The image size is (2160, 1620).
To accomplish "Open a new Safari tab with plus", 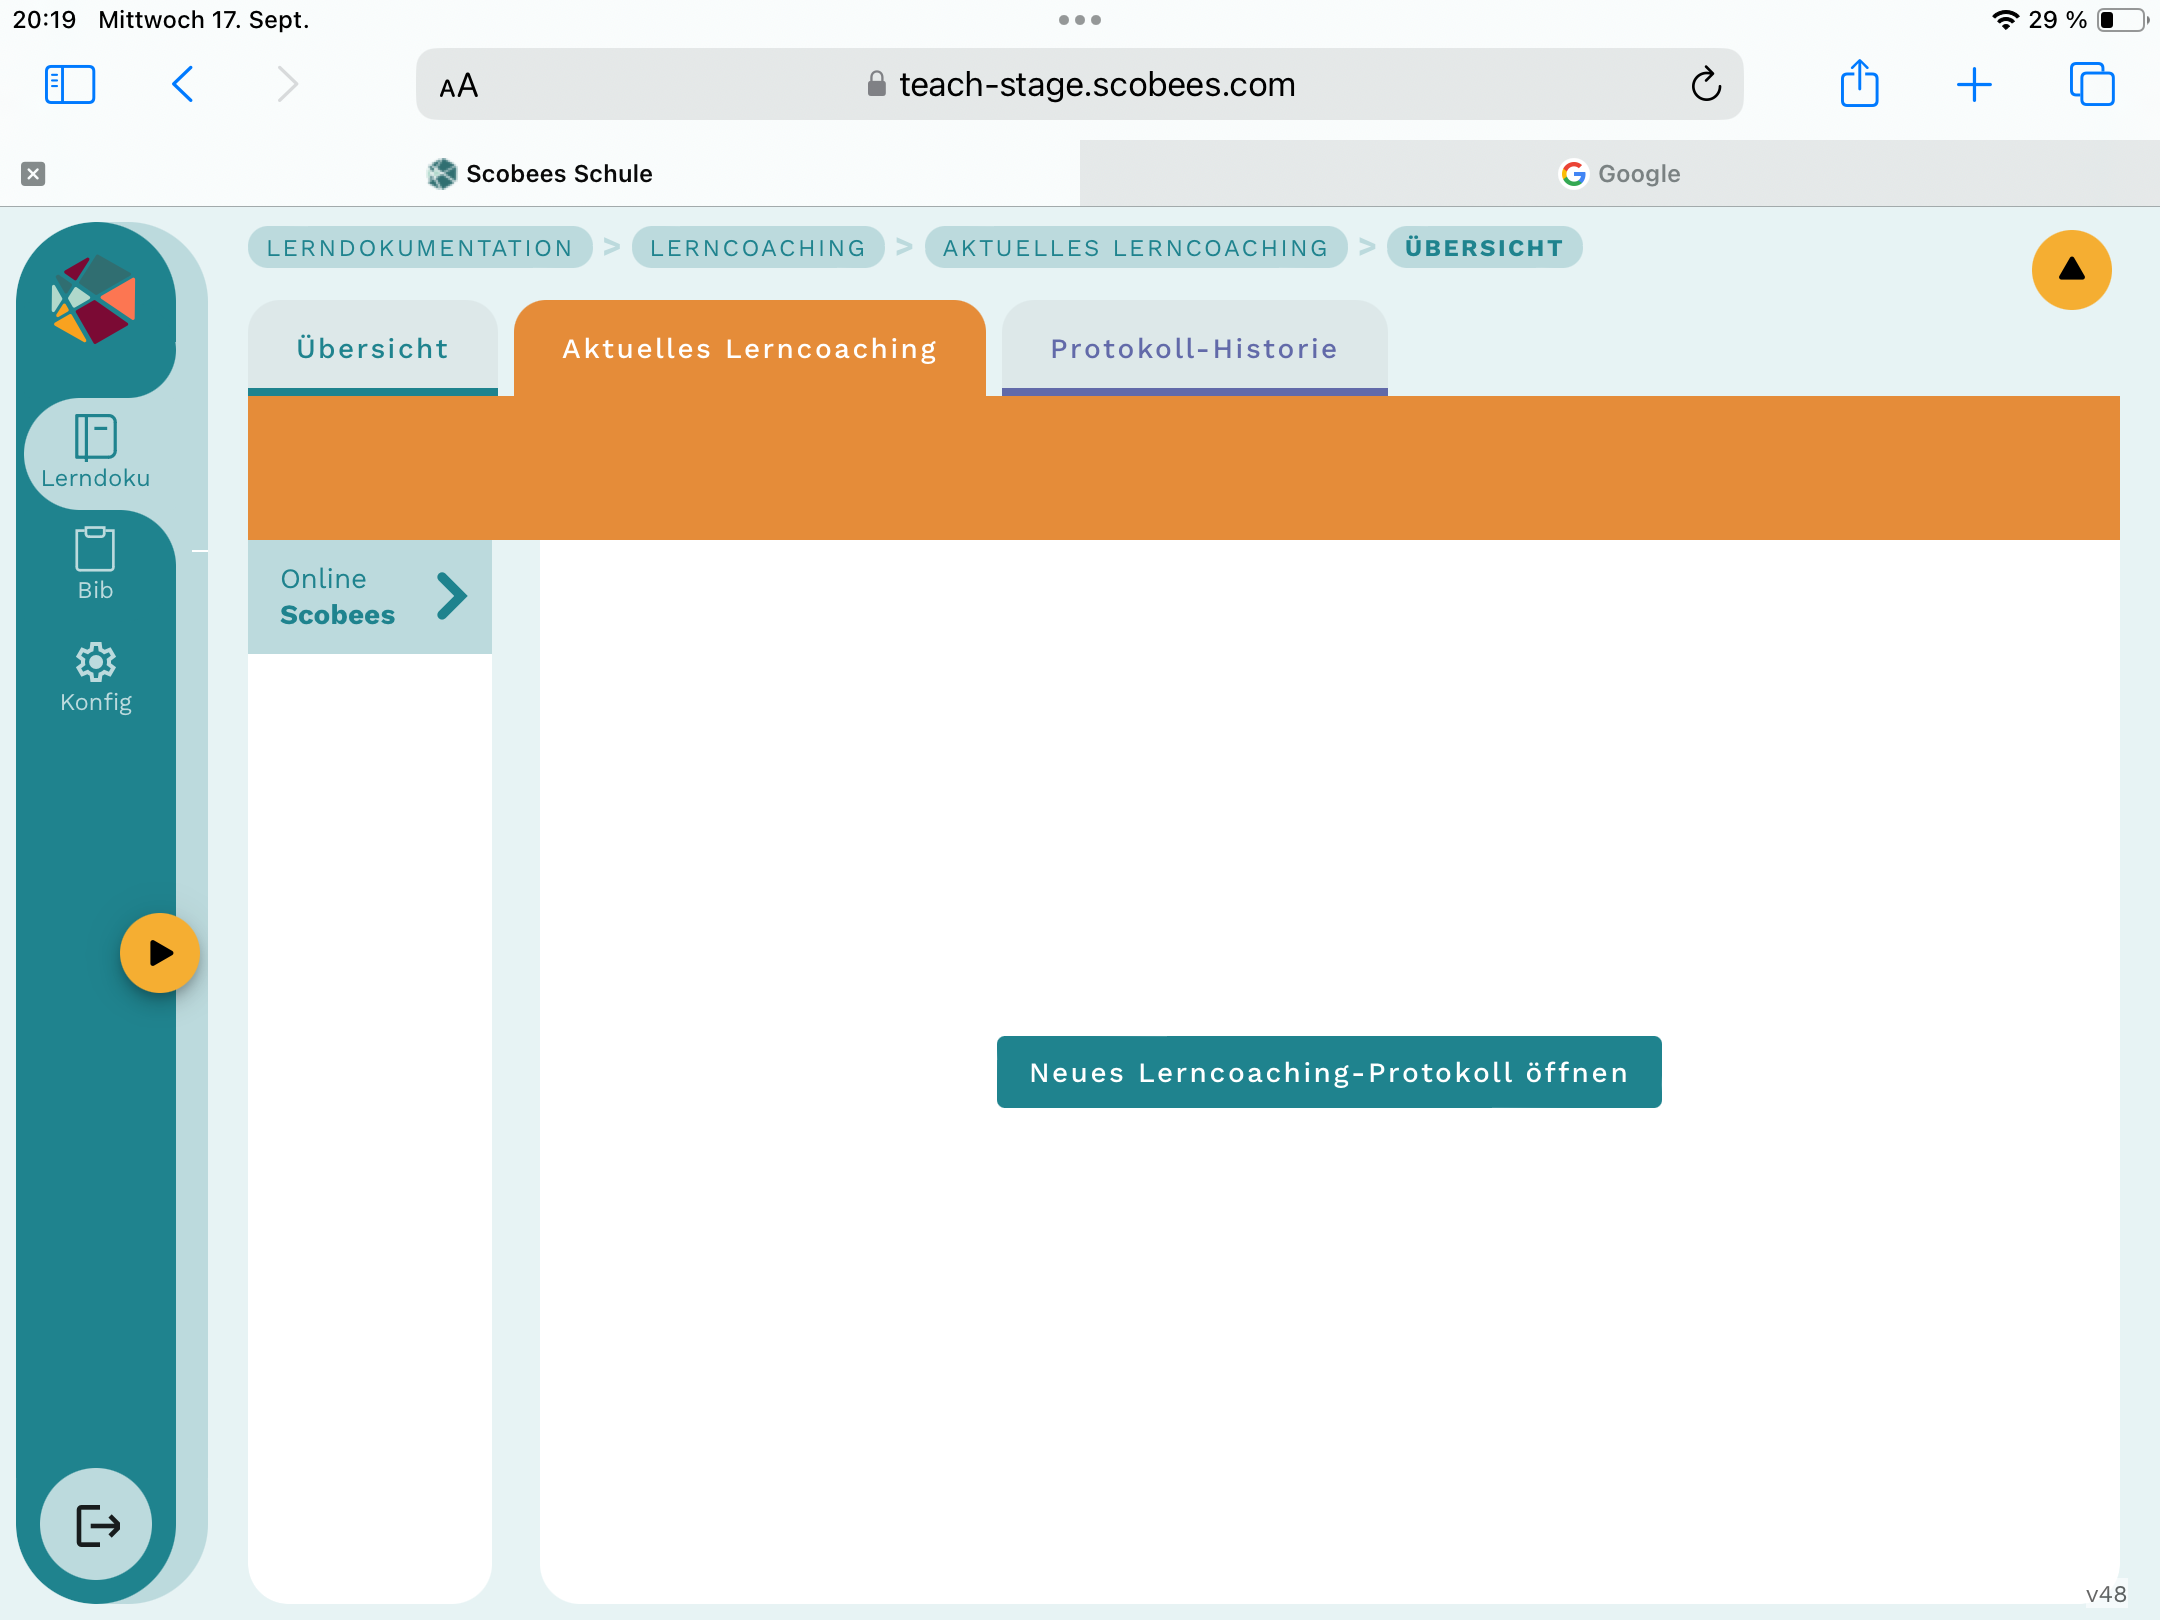I will pos(1974,84).
